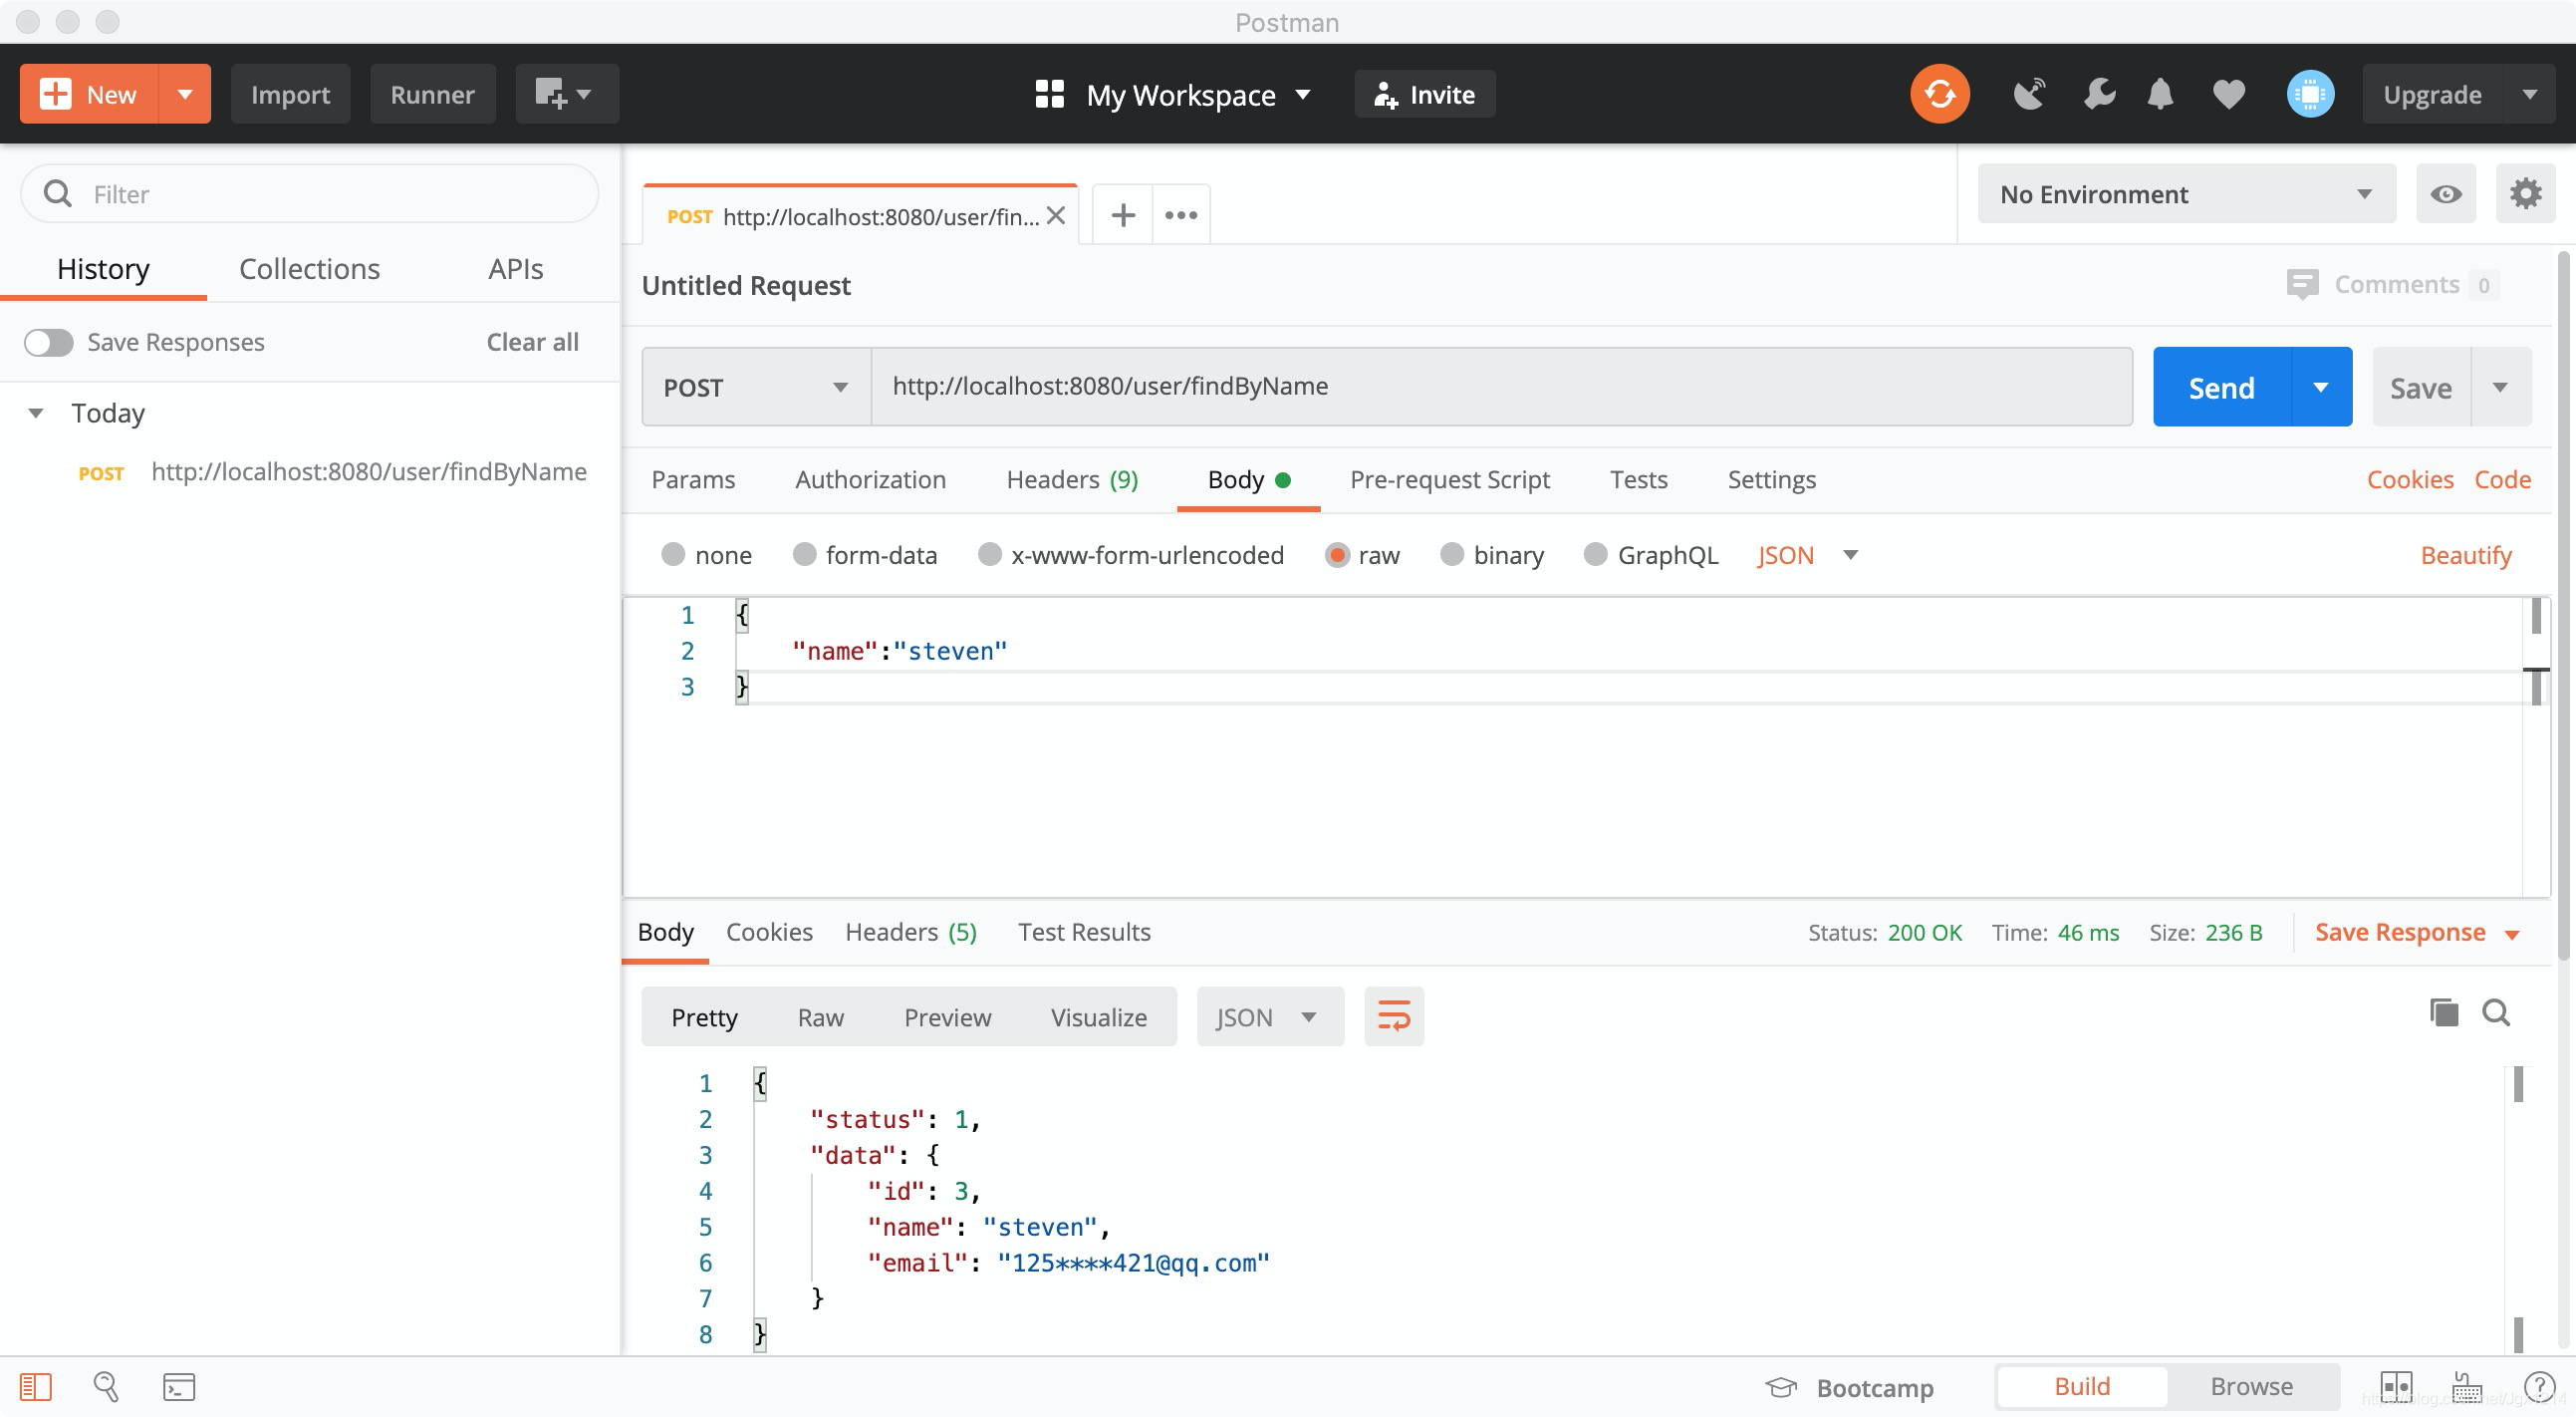Image resolution: width=2576 pixels, height=1417 pixels.
Task: Switch to the Tests tab
Action: pos(1638,478)
